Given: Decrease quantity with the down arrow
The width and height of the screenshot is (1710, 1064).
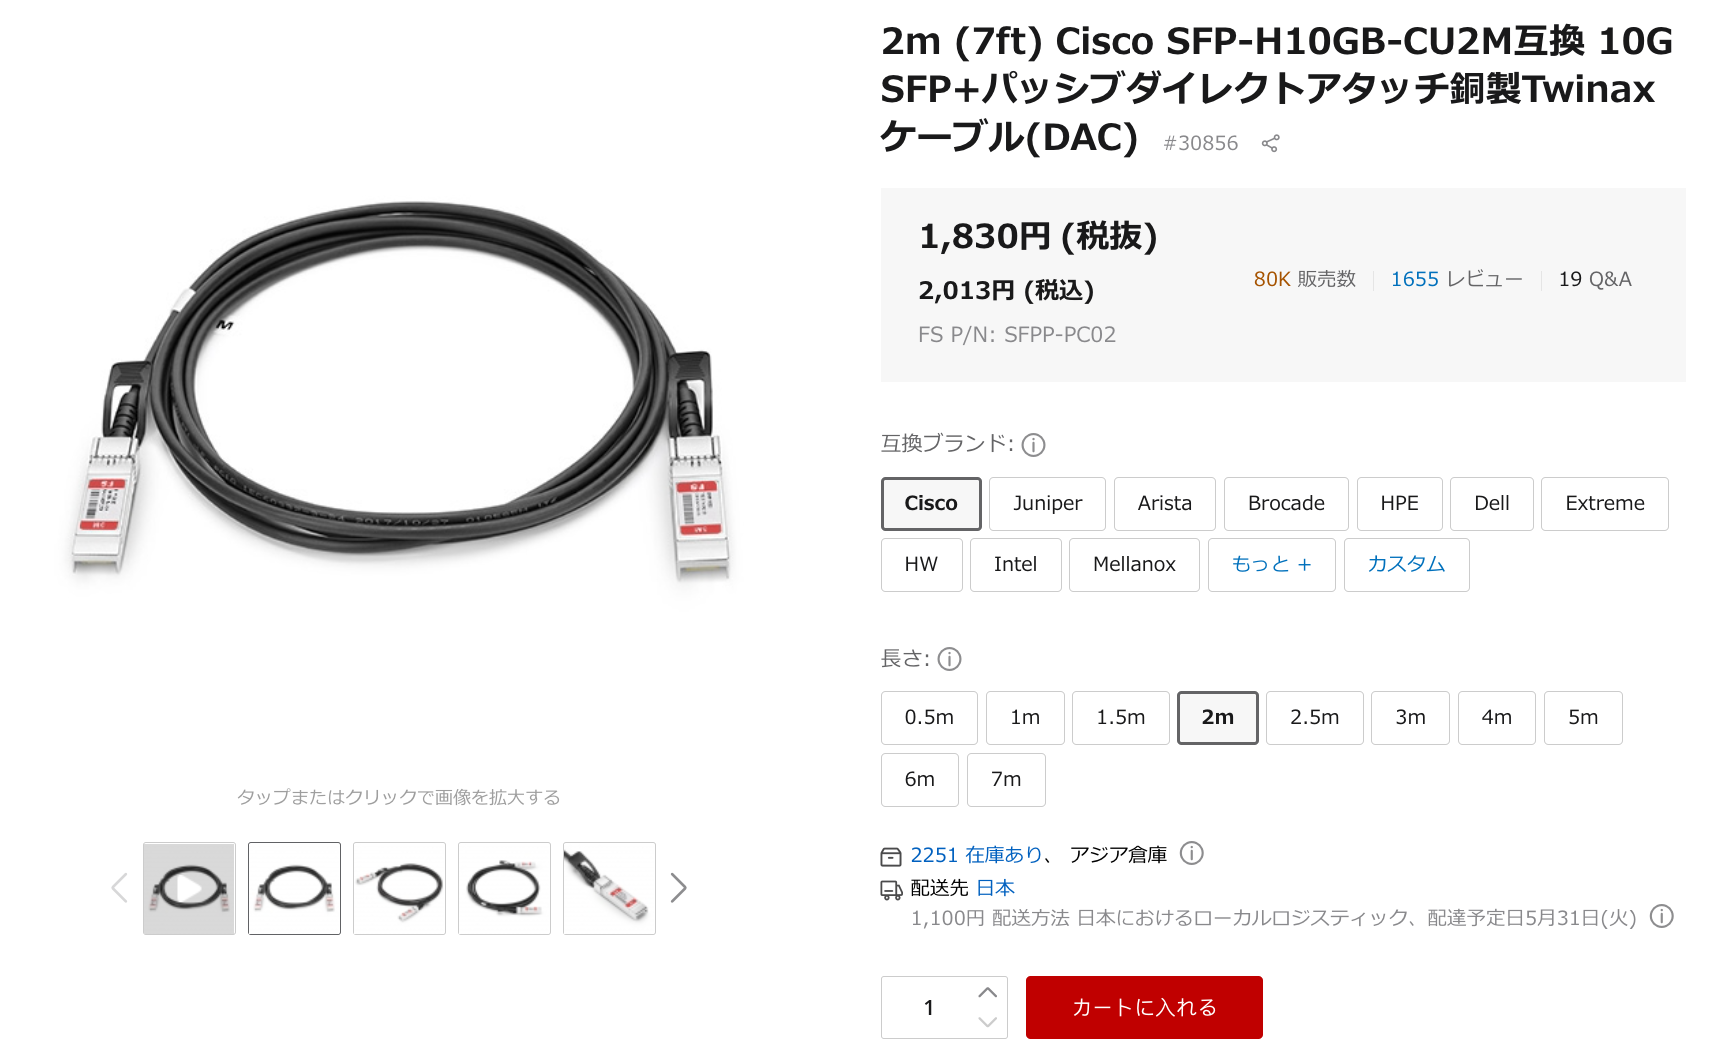Looking at the screenshot, I should pyautogui.click(x=987, y=1022).
